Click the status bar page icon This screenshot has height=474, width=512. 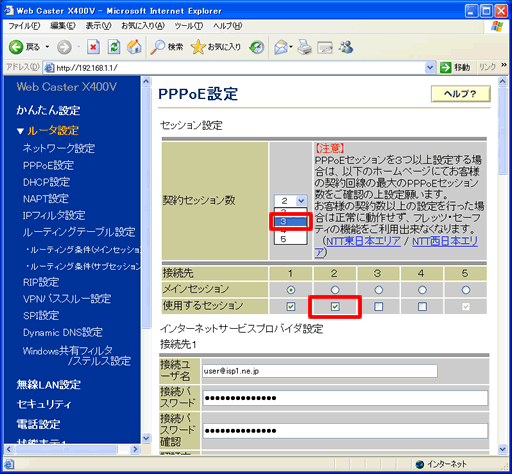pos(9,464)
